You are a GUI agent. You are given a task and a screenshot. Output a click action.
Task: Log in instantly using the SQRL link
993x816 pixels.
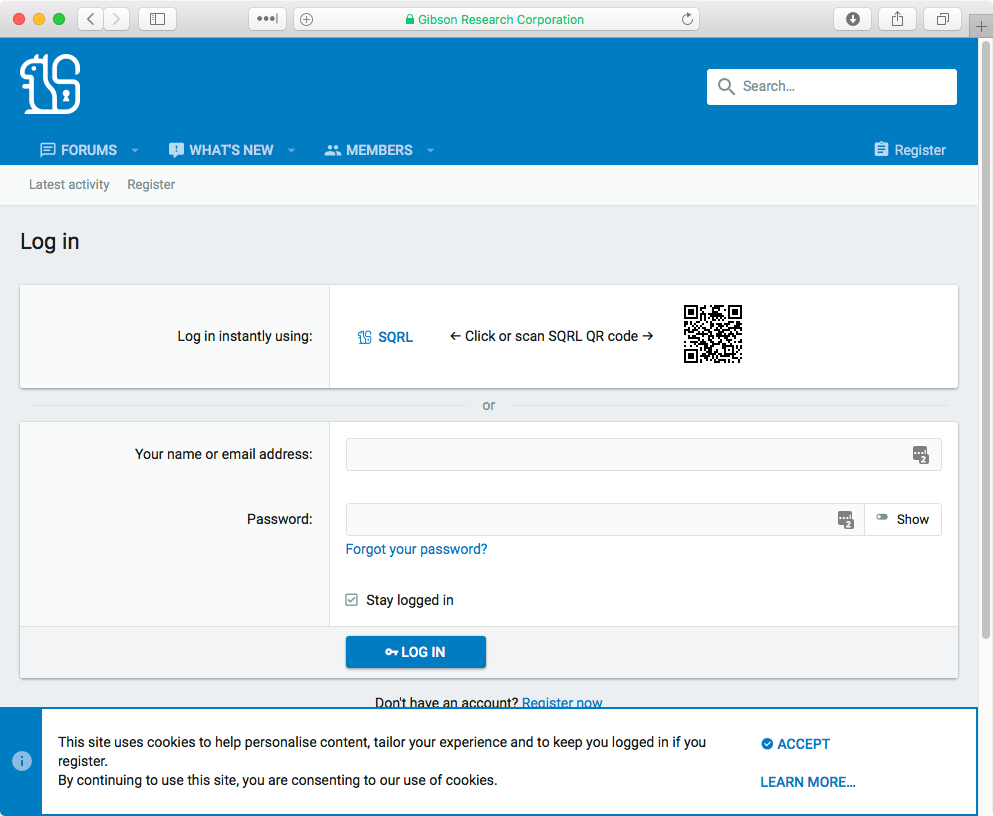click(x=385, y=337)
